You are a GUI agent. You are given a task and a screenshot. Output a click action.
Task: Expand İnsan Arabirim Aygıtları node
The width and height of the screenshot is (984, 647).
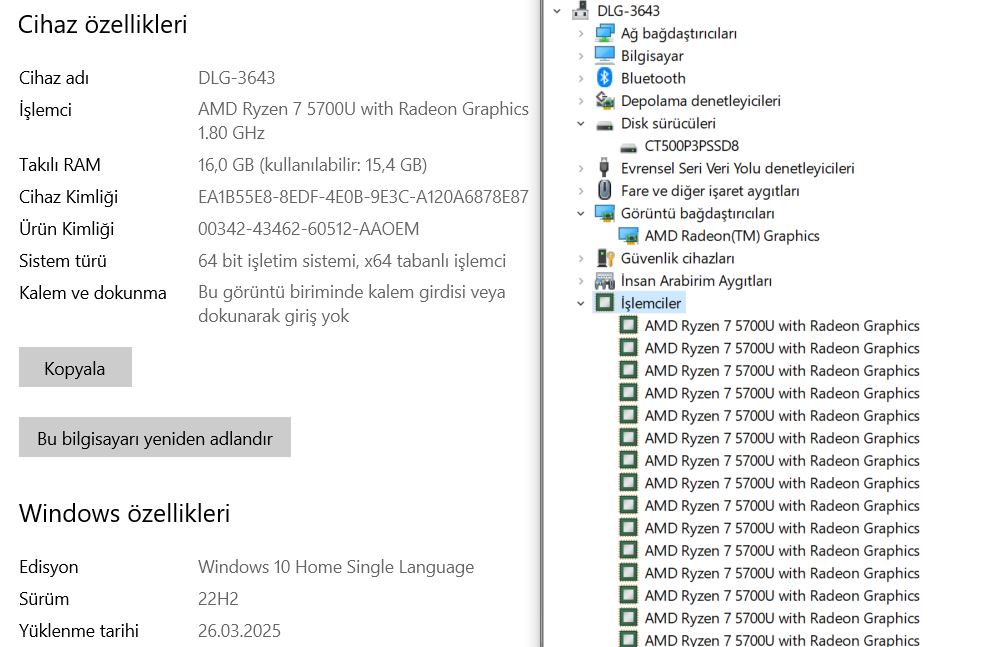coord(580,281)
